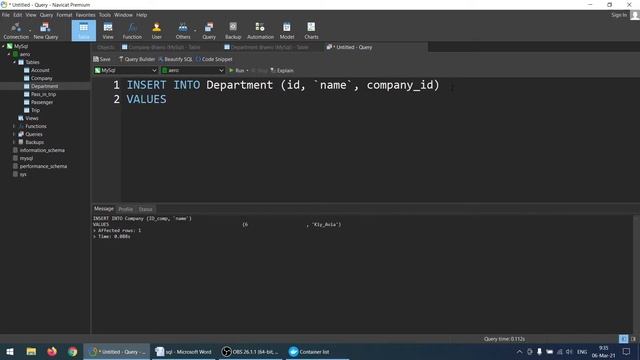Select the Department table
This screenshot has height=360, width=640.
[44, 86]
